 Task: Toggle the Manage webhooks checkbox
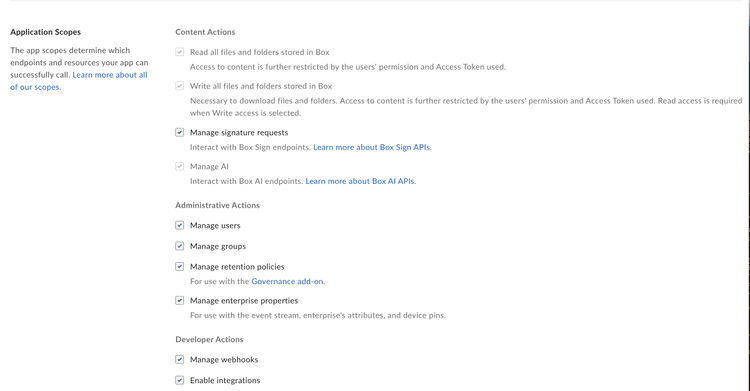179,359
